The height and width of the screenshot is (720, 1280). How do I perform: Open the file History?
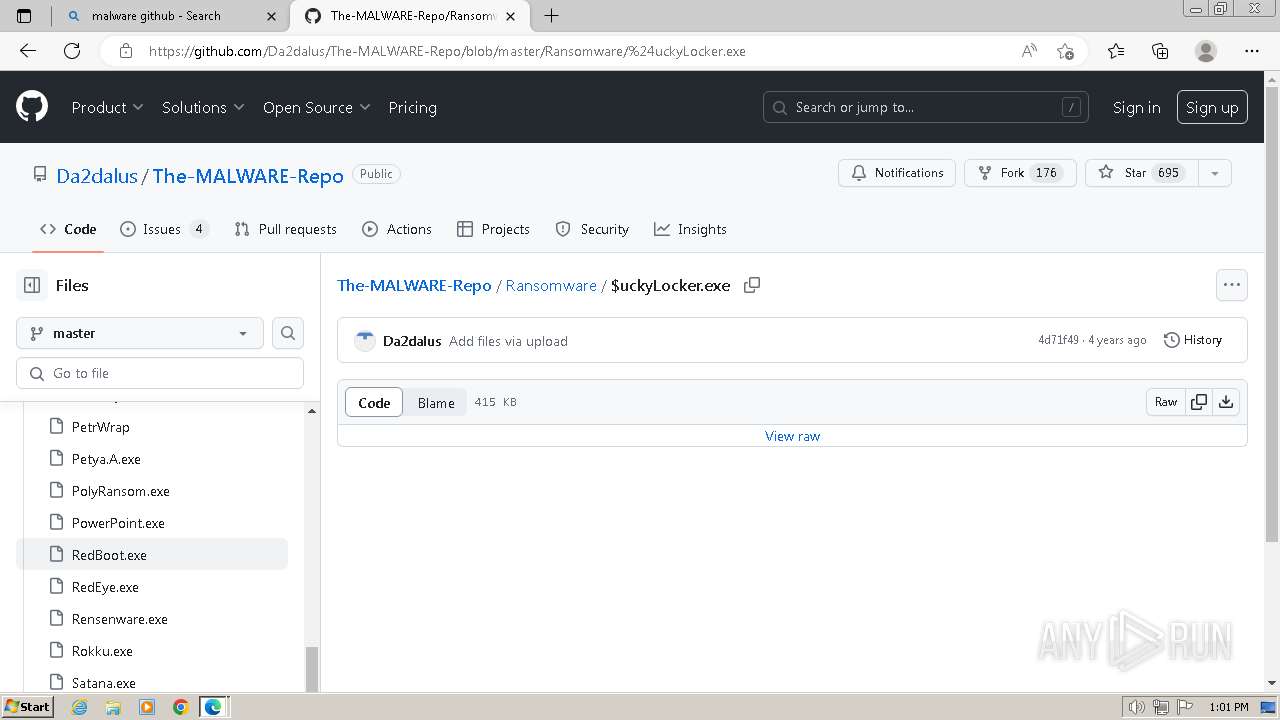pos(1193,340)
